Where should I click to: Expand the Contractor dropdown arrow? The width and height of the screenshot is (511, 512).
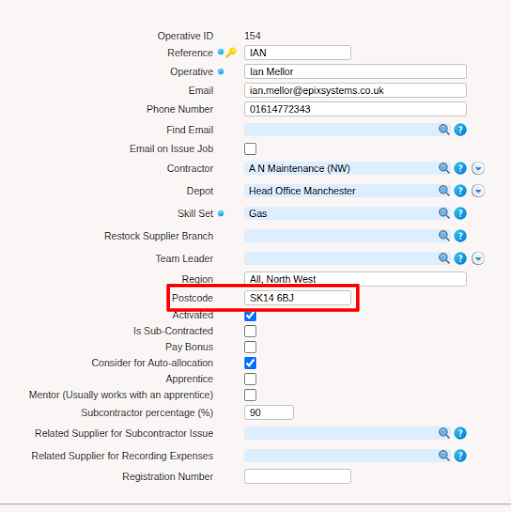click(478, 168)
